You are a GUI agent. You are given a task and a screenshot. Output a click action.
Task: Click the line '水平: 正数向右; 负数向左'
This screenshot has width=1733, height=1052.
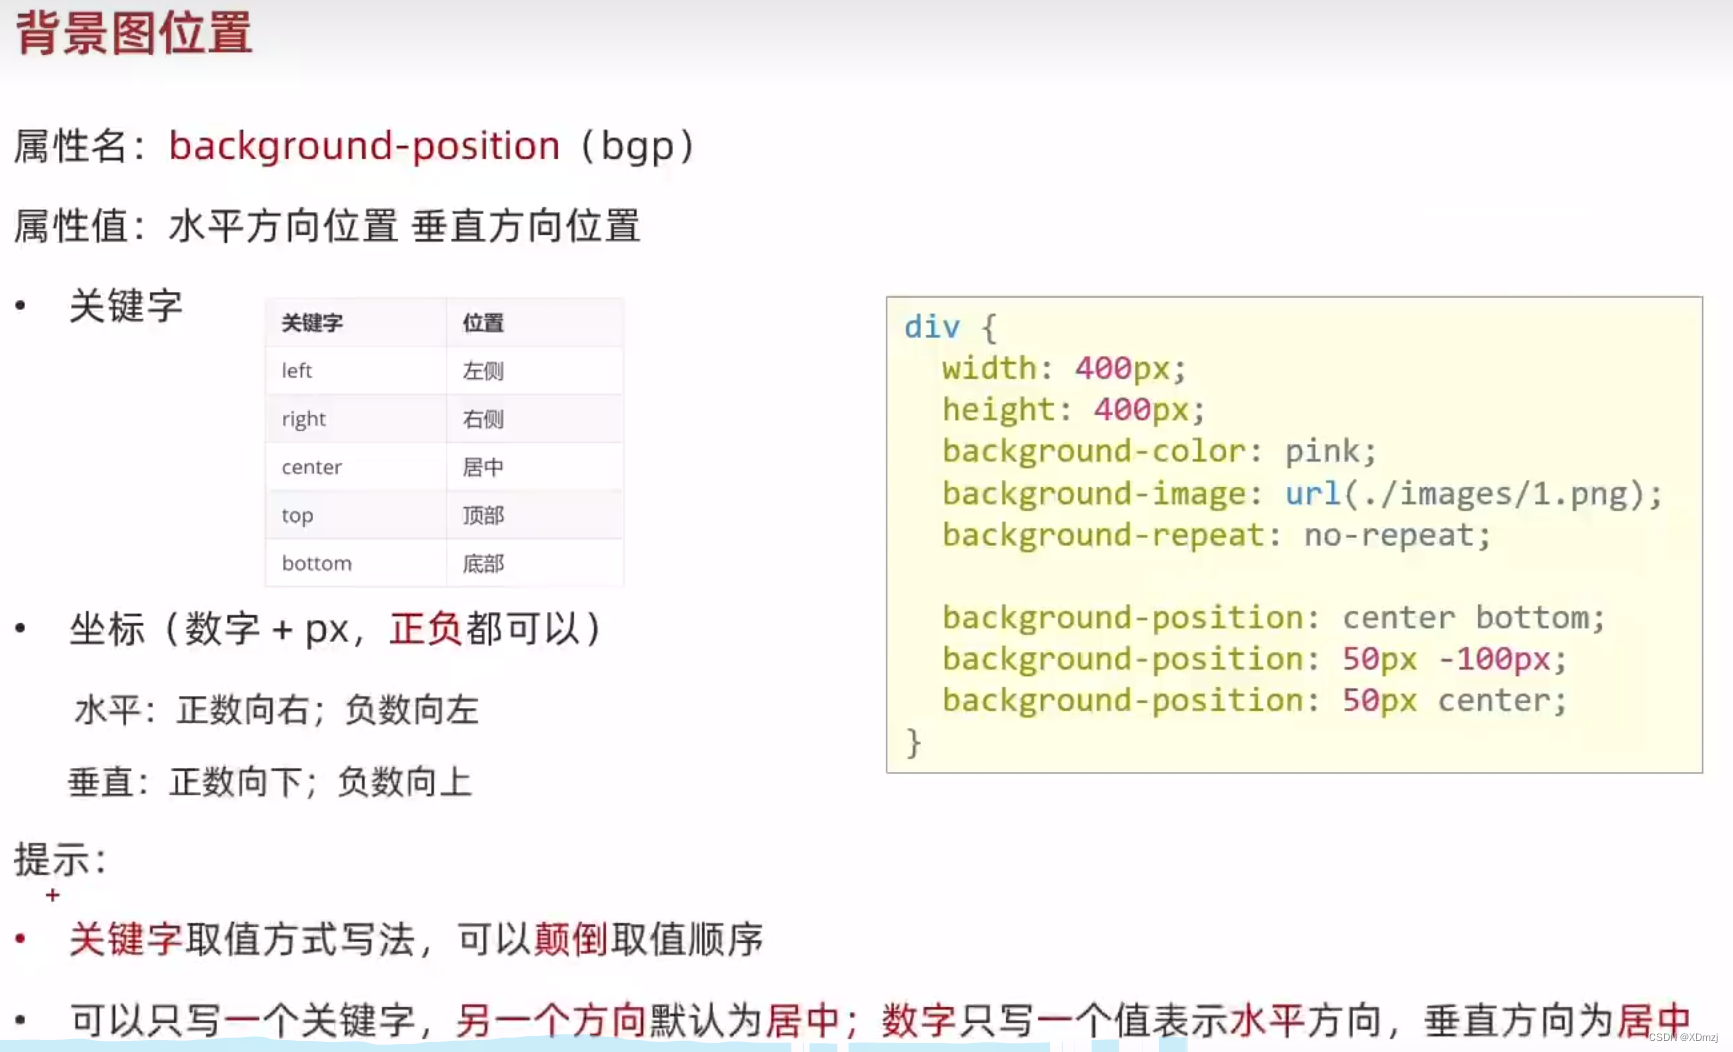(277, 710)
